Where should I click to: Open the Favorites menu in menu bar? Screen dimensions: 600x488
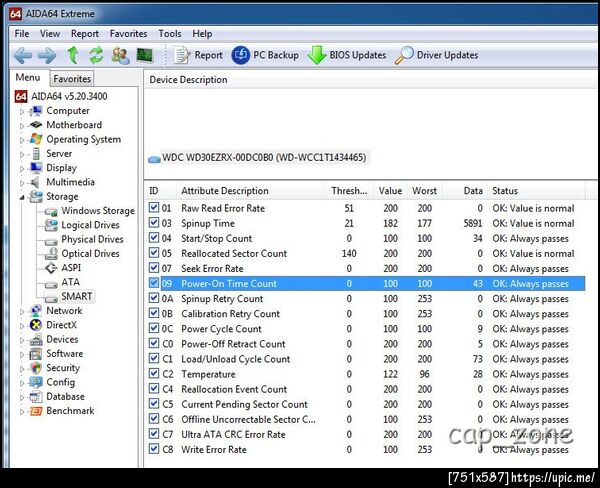pyautogui.click(x=128, y=34)
